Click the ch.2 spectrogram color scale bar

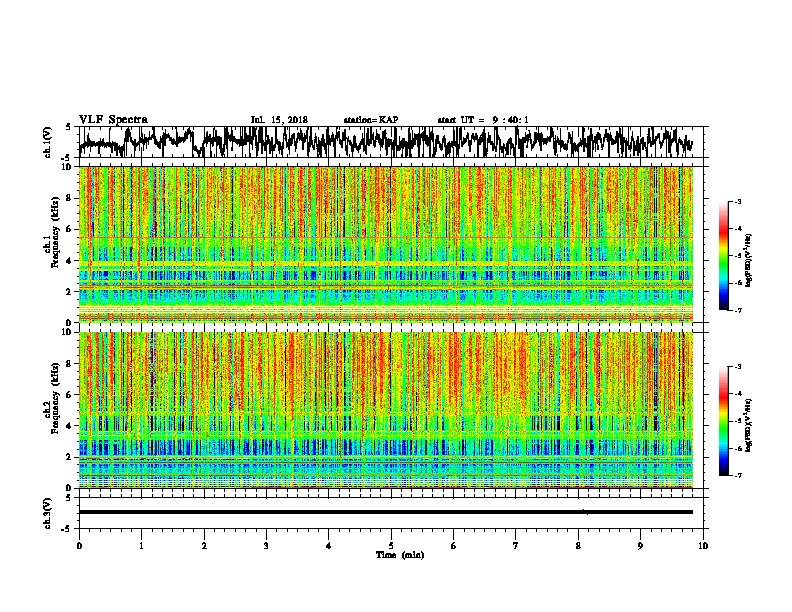pos(724,421)
